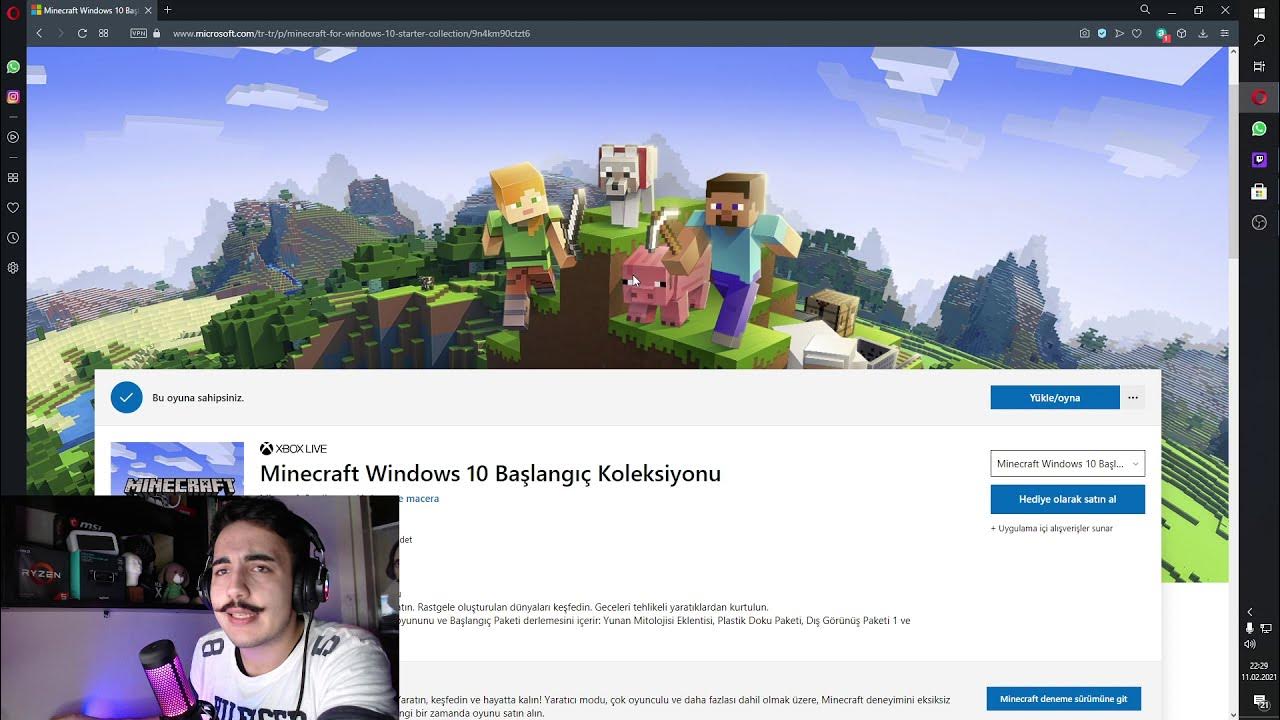This screenshot has height=720, width=1280.
Task: Reload the current page
Action: (x=82, y=33)
